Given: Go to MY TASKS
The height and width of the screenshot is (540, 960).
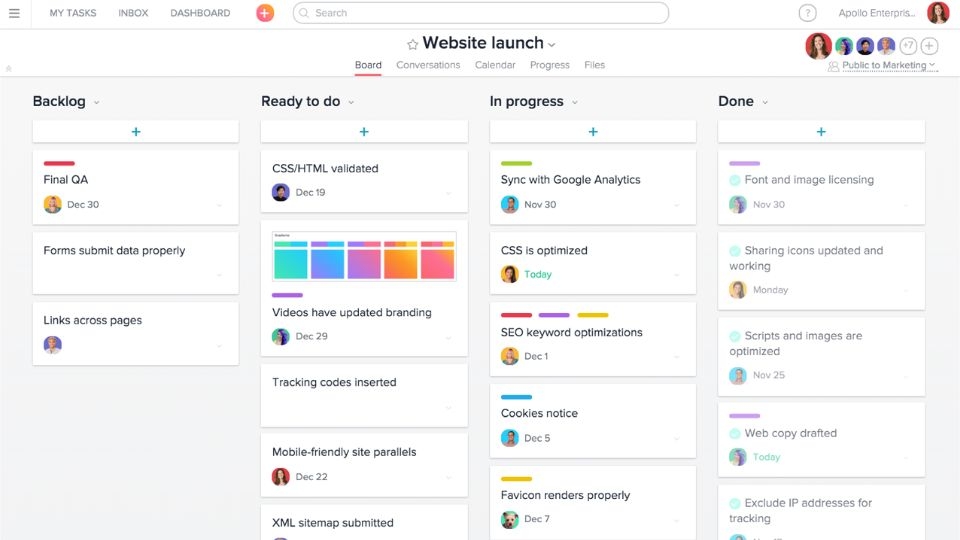Looking at the screenshot, I should (x=73, y=13).
